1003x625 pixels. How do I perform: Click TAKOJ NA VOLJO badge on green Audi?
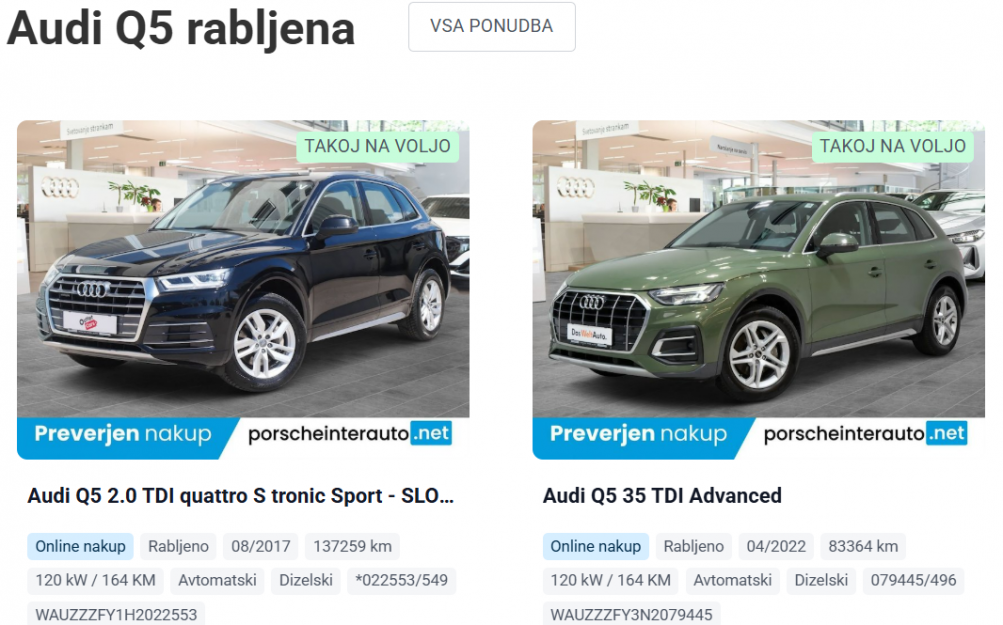tap(893, 146)
